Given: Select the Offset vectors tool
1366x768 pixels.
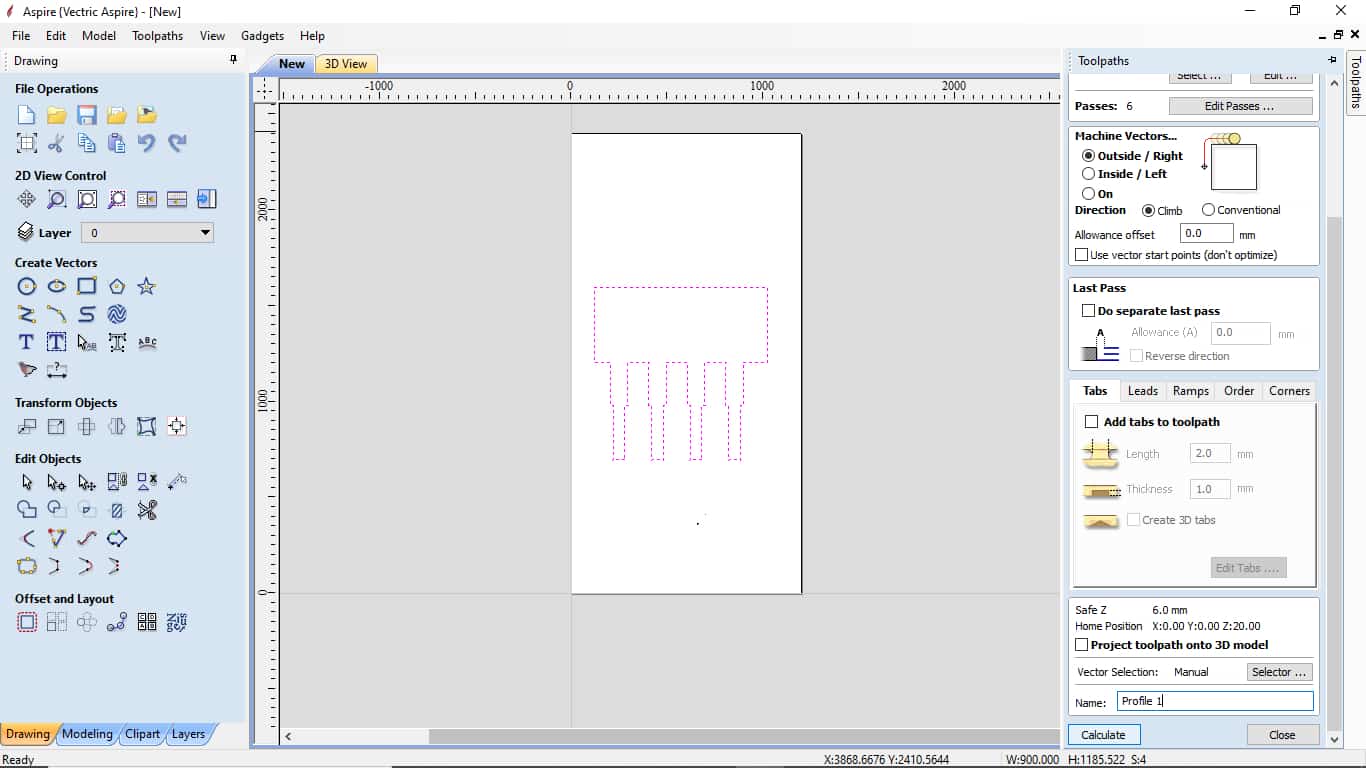Looking at the screenshot, I should (27, 623).
